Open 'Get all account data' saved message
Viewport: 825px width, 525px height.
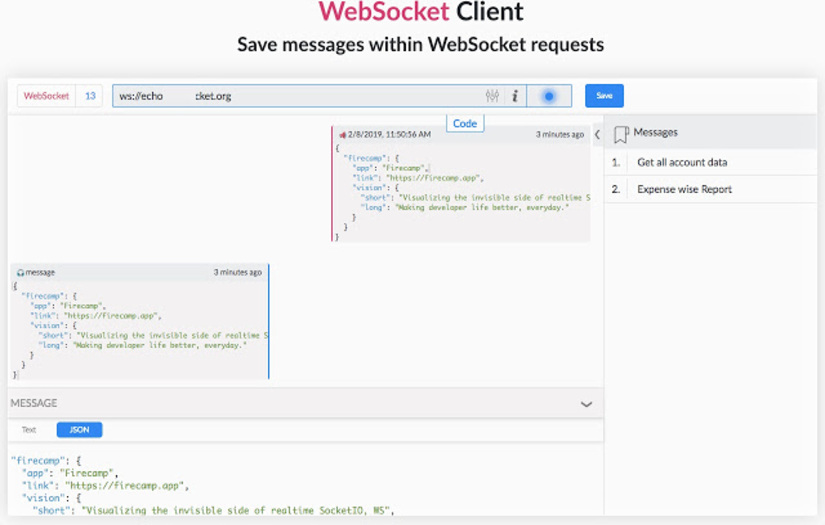[x=682, y=162]
